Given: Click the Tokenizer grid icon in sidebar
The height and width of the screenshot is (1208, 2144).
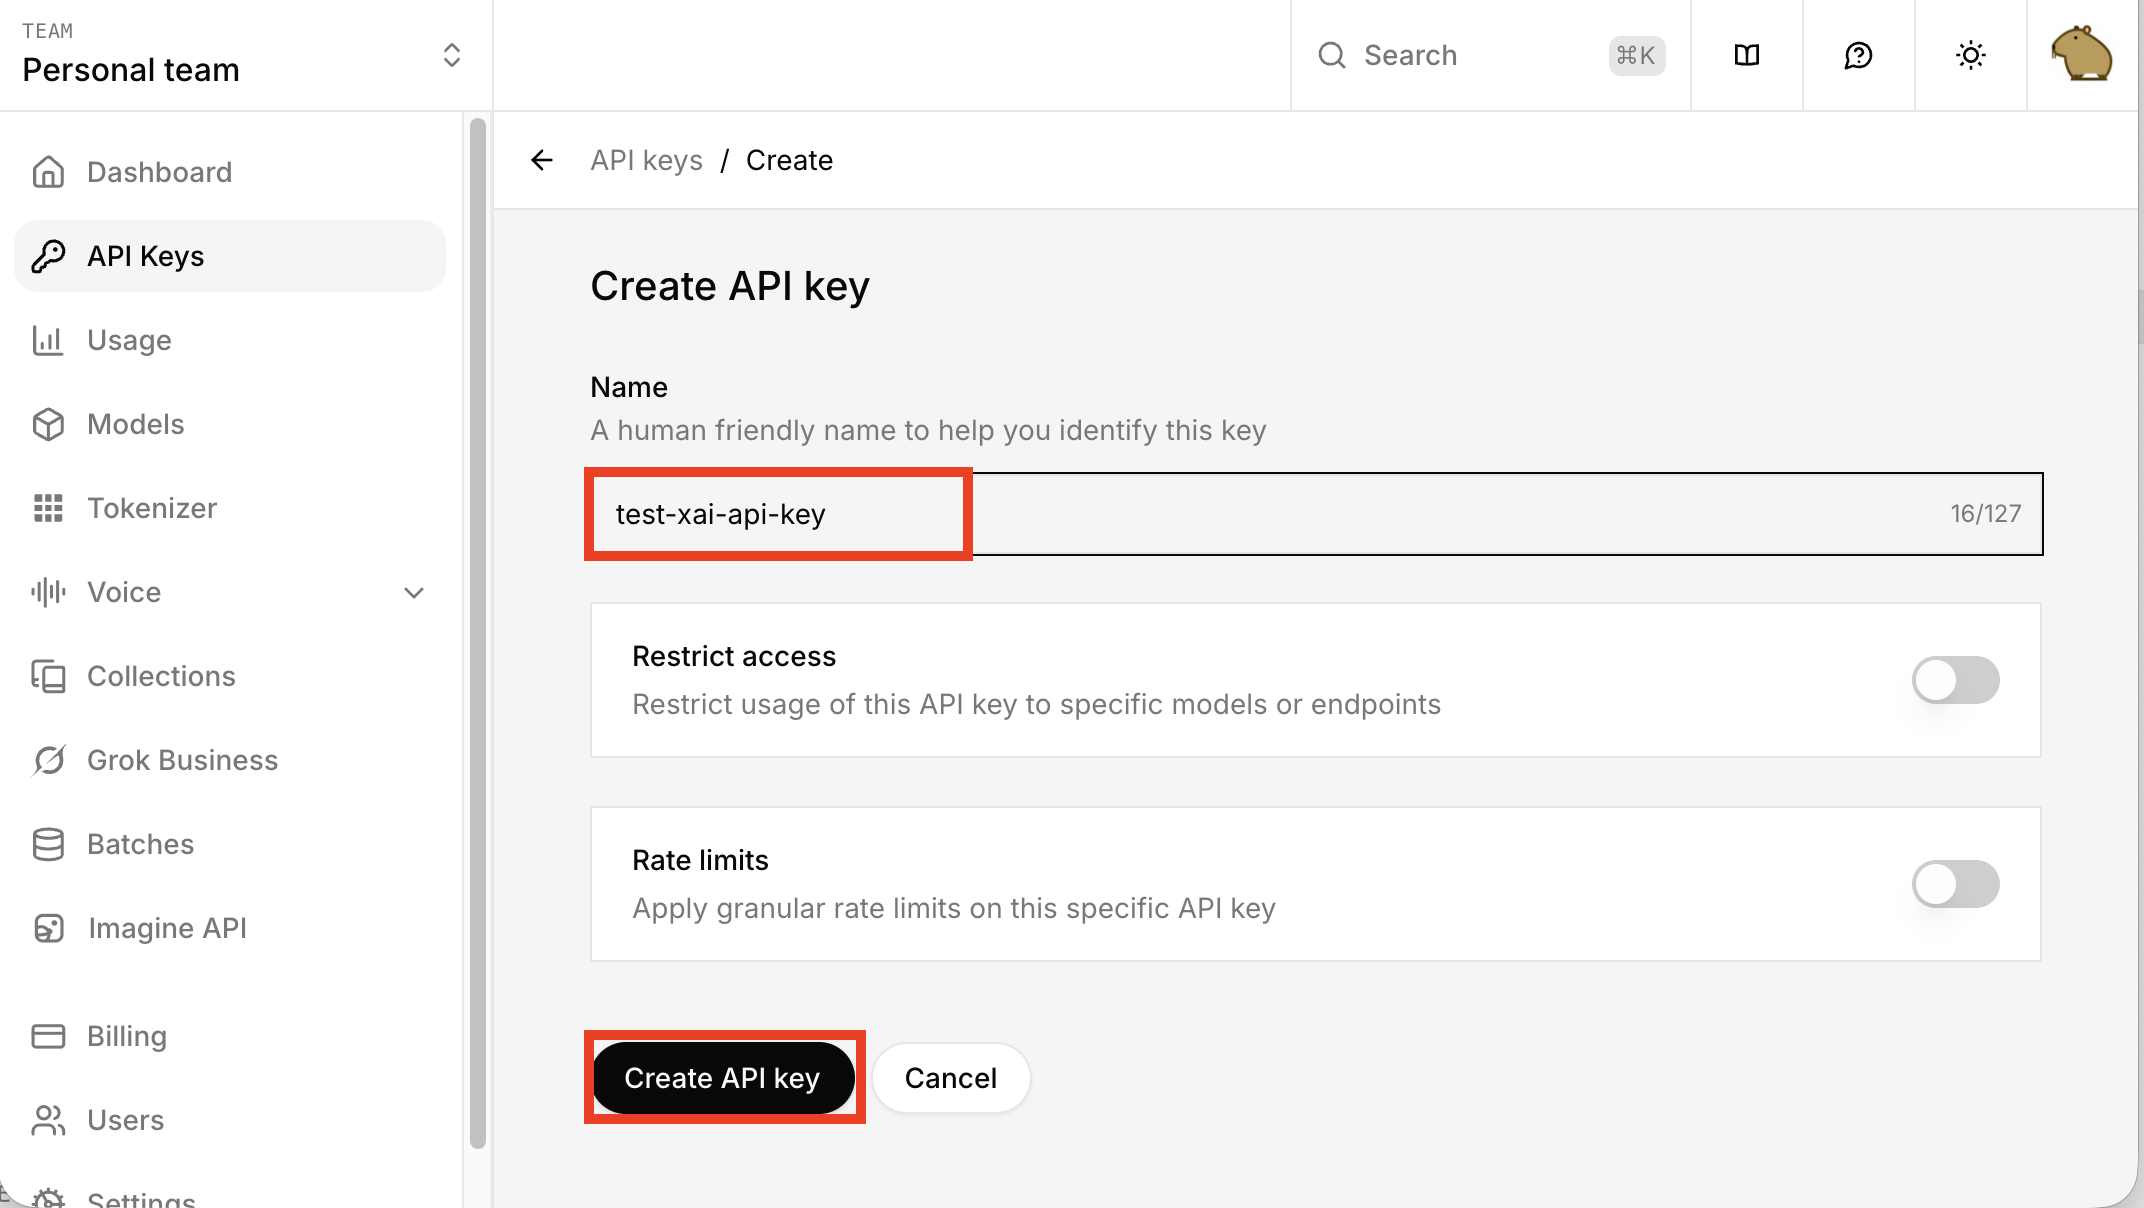Looking at the screenshot, I should 48,508.
